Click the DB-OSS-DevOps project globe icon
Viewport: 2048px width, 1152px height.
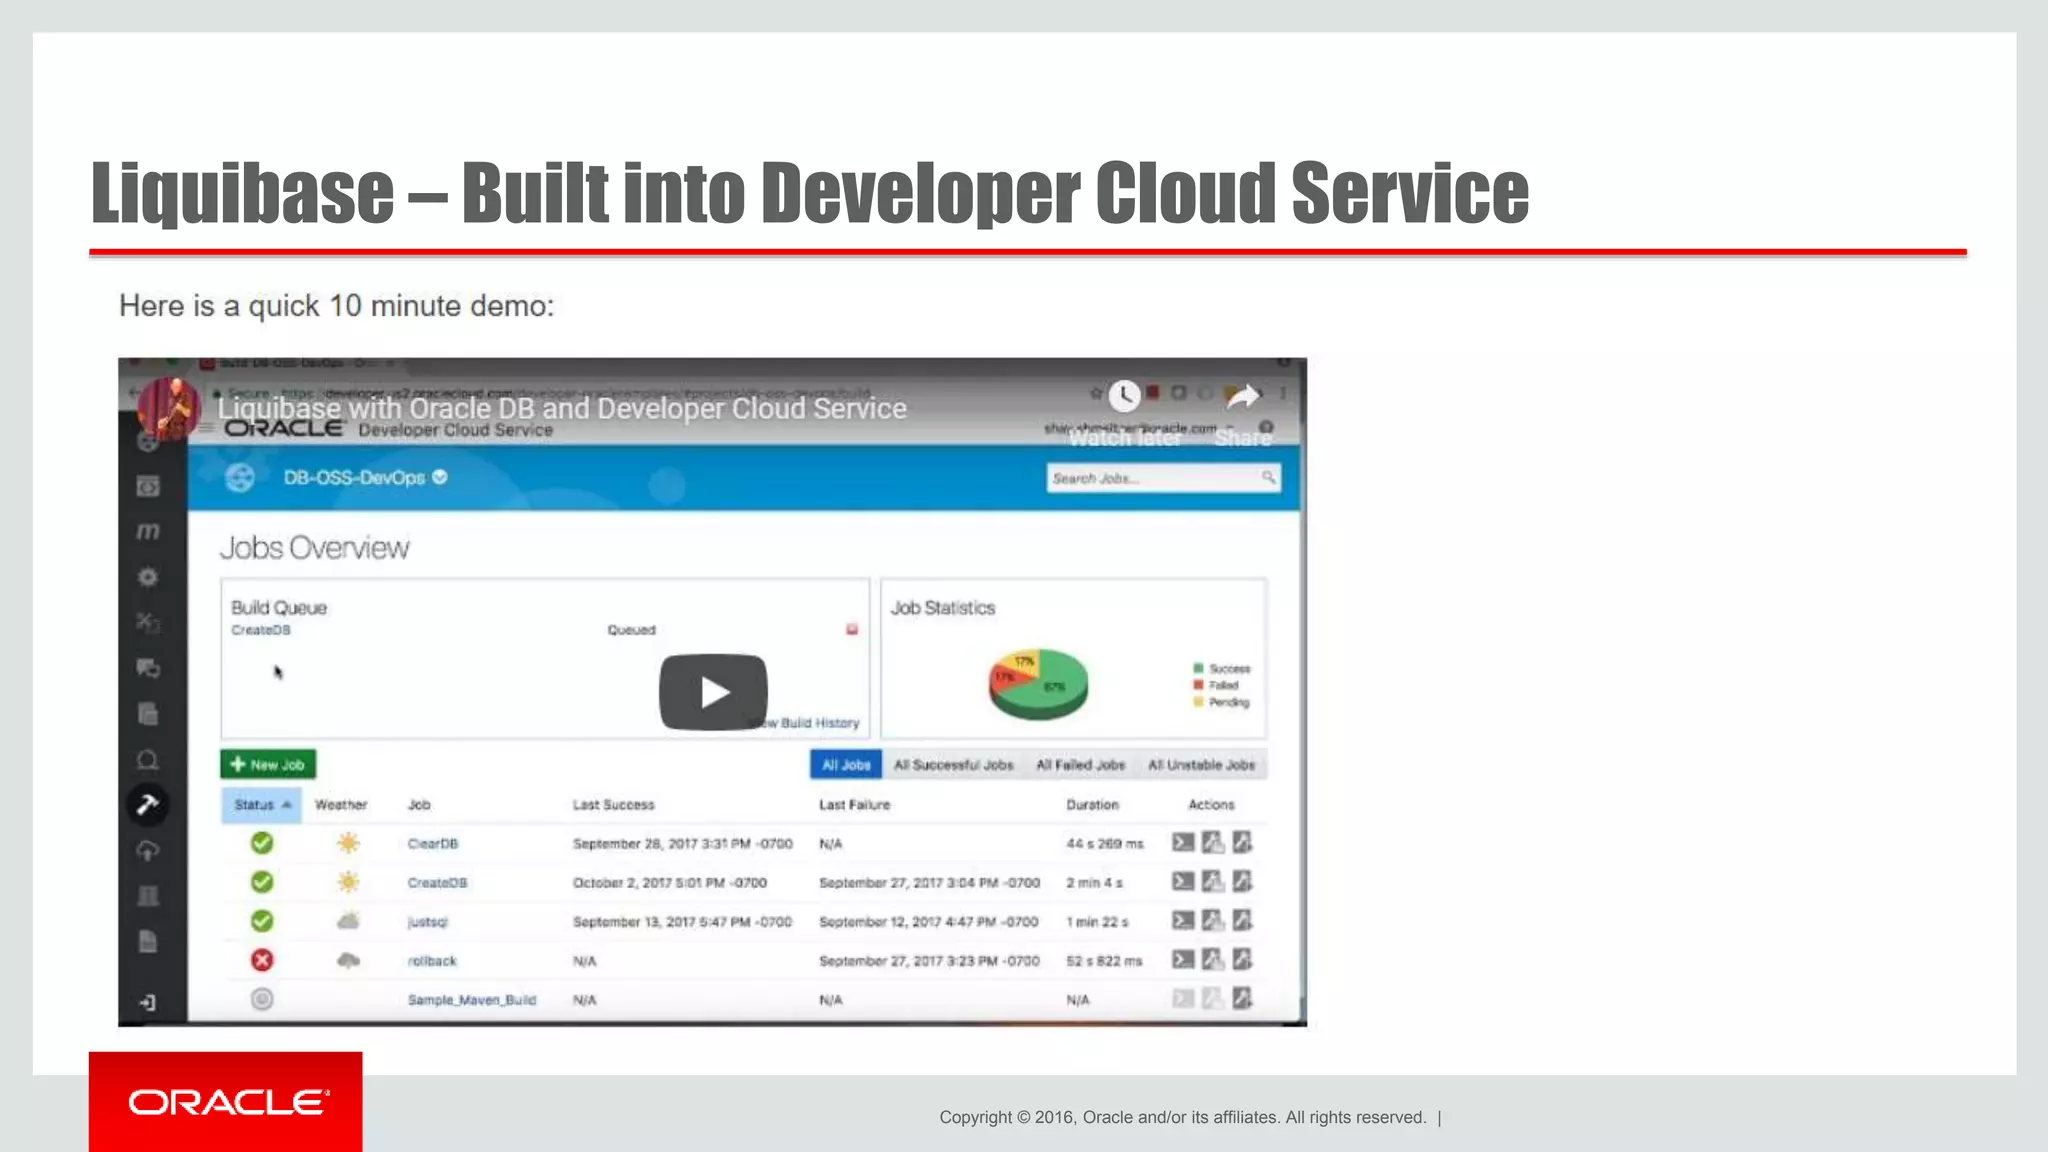coord(240,478)
